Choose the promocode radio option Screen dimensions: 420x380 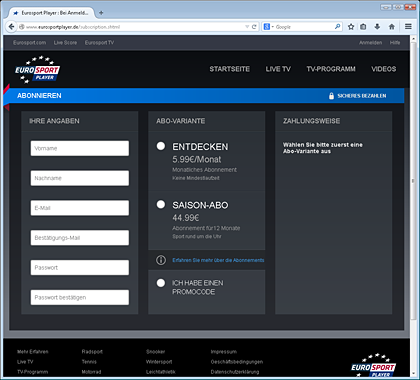(161, 283)
